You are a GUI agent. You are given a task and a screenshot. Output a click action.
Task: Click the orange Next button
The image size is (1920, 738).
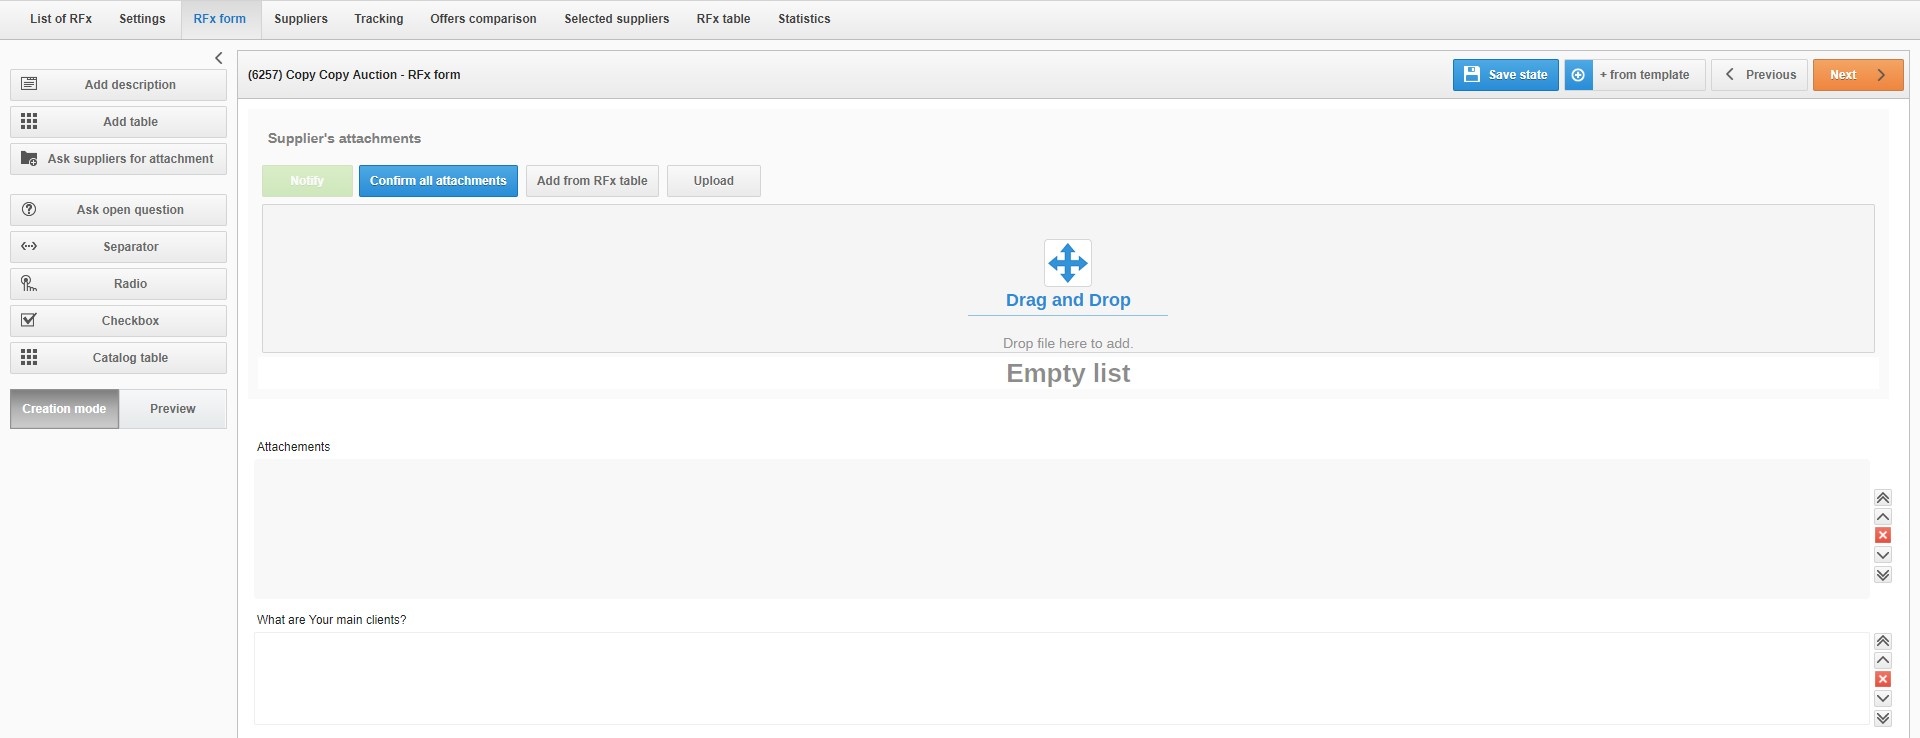(x=1857, y=75)
